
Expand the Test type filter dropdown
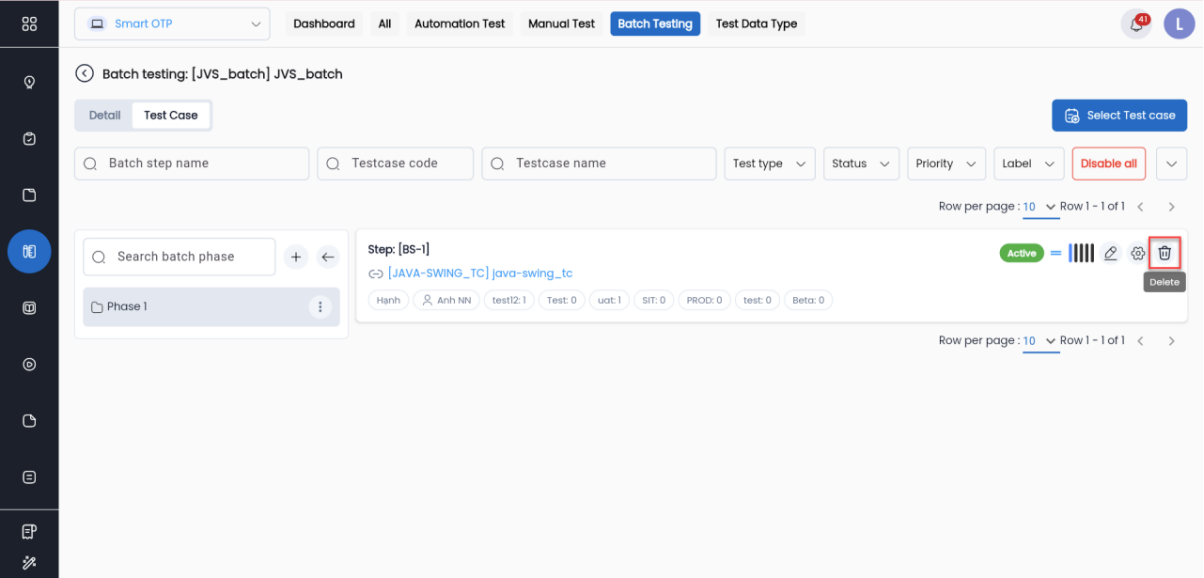769,164
